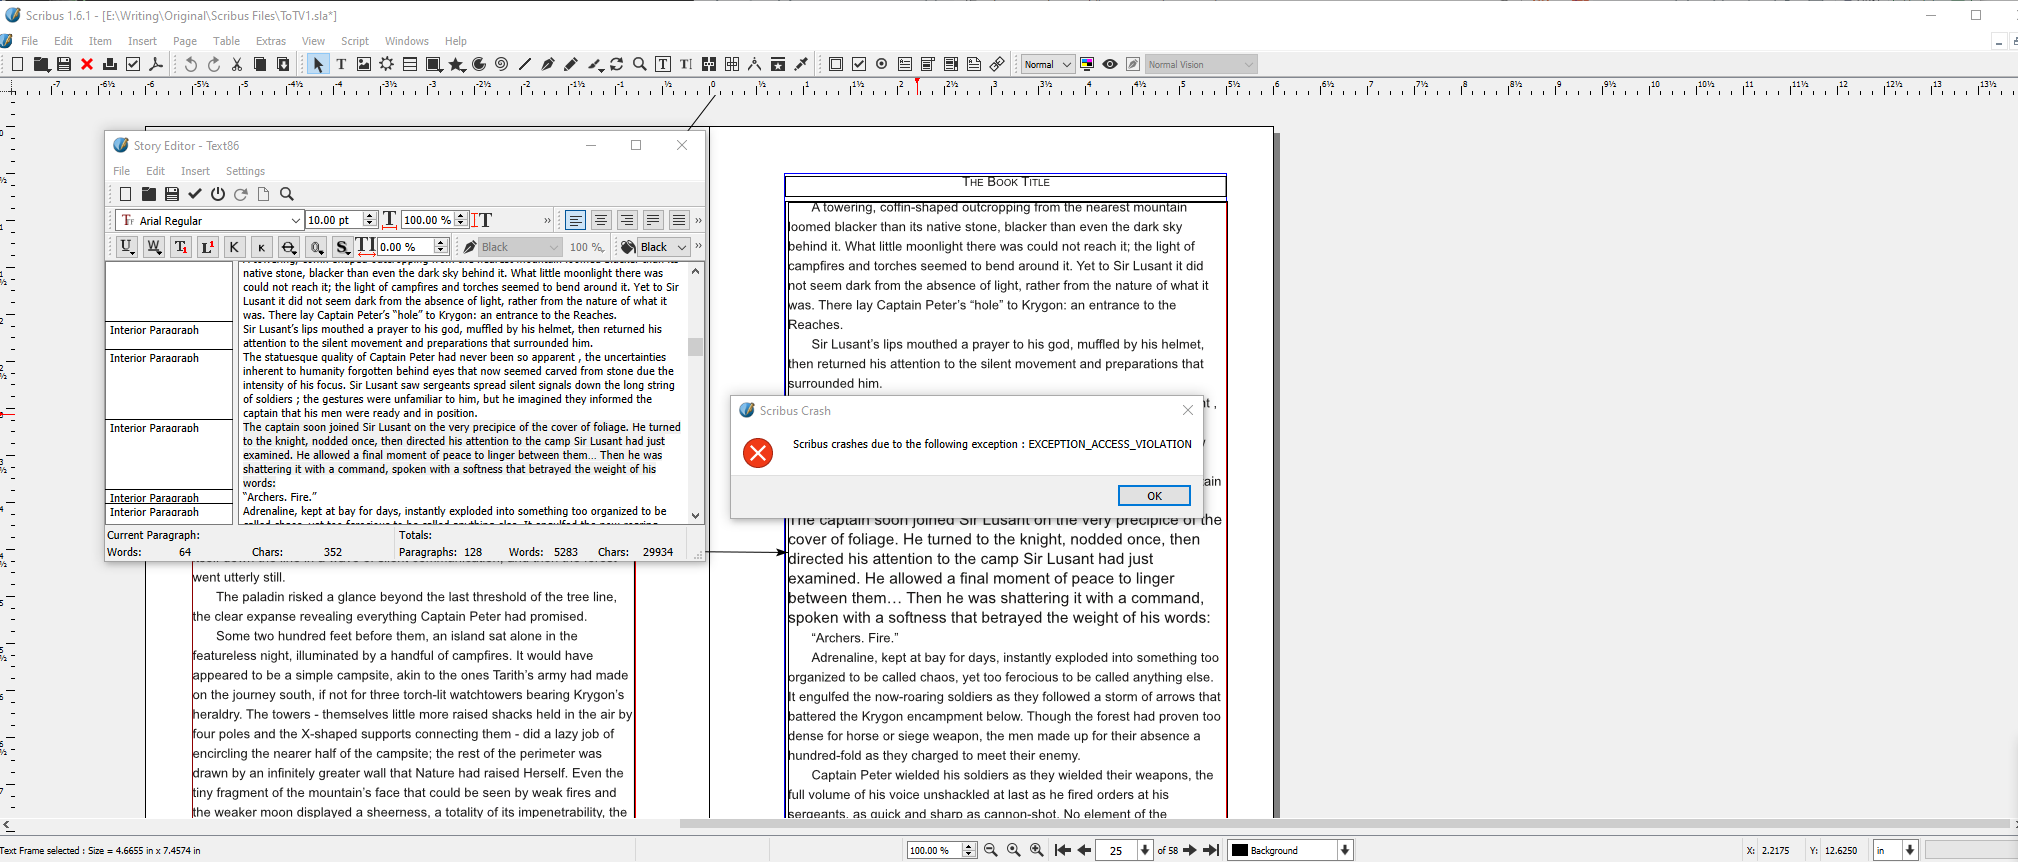Image resolution: width=2018 pixels, height=862 pixels.
Task: Select the Image Frame tool
Action: point(364,64)
